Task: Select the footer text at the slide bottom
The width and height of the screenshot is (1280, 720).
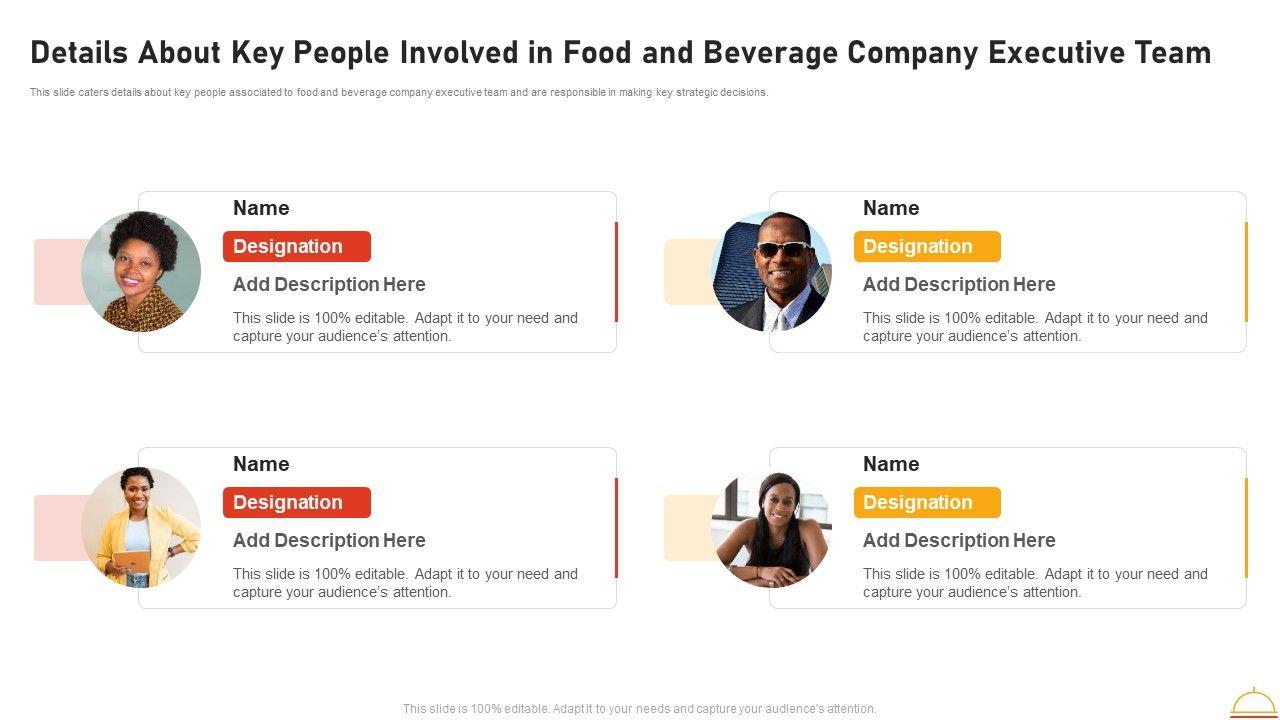Action: tap(639, 709)
